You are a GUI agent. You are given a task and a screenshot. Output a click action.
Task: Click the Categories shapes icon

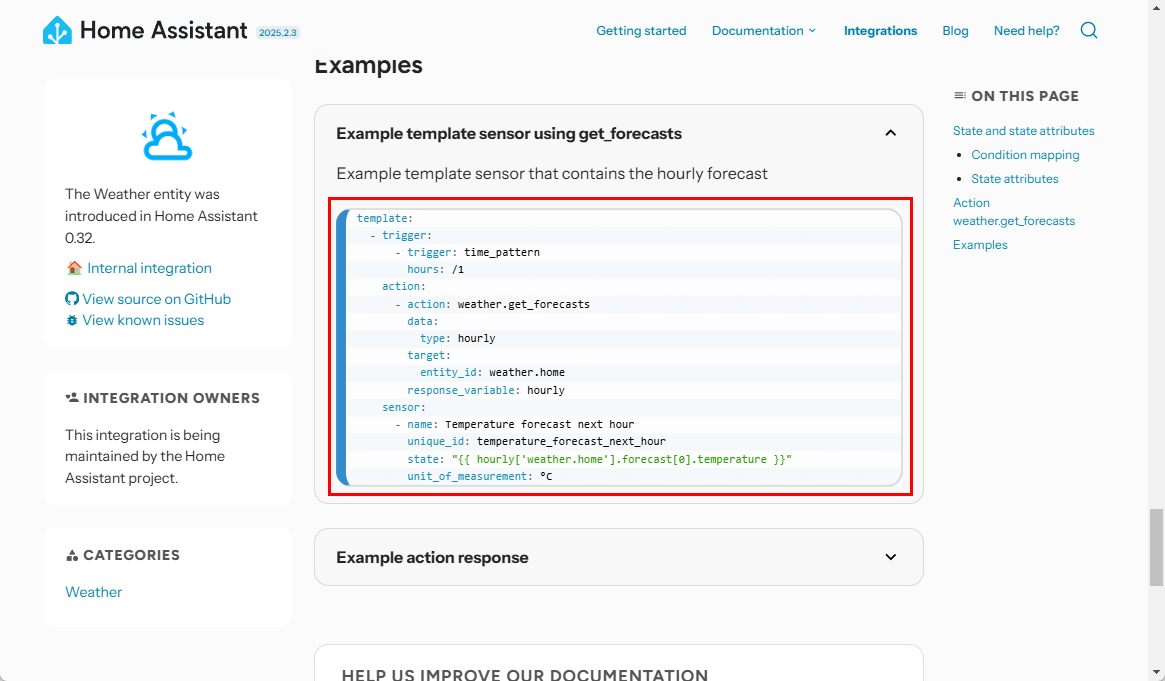(72, 555)
